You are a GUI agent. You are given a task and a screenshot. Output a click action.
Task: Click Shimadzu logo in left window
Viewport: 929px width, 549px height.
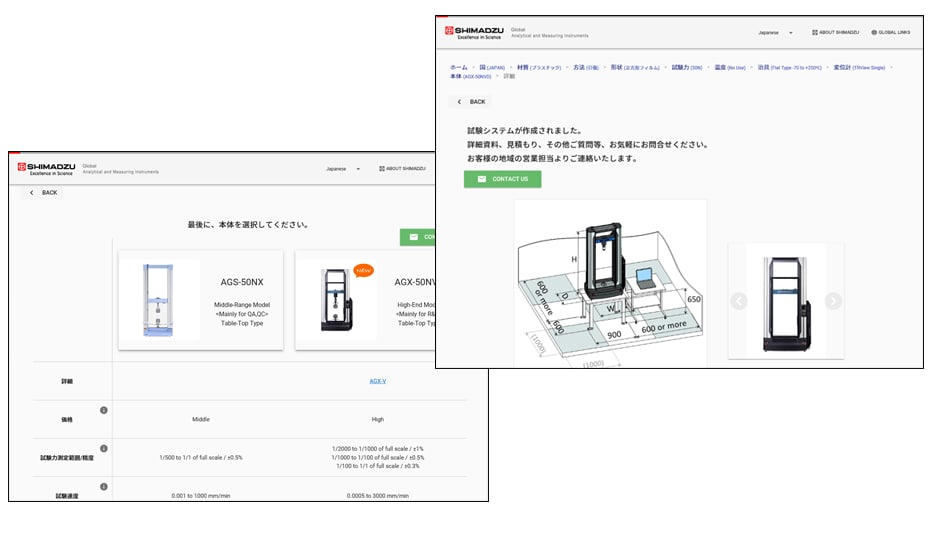click(46, 169)
